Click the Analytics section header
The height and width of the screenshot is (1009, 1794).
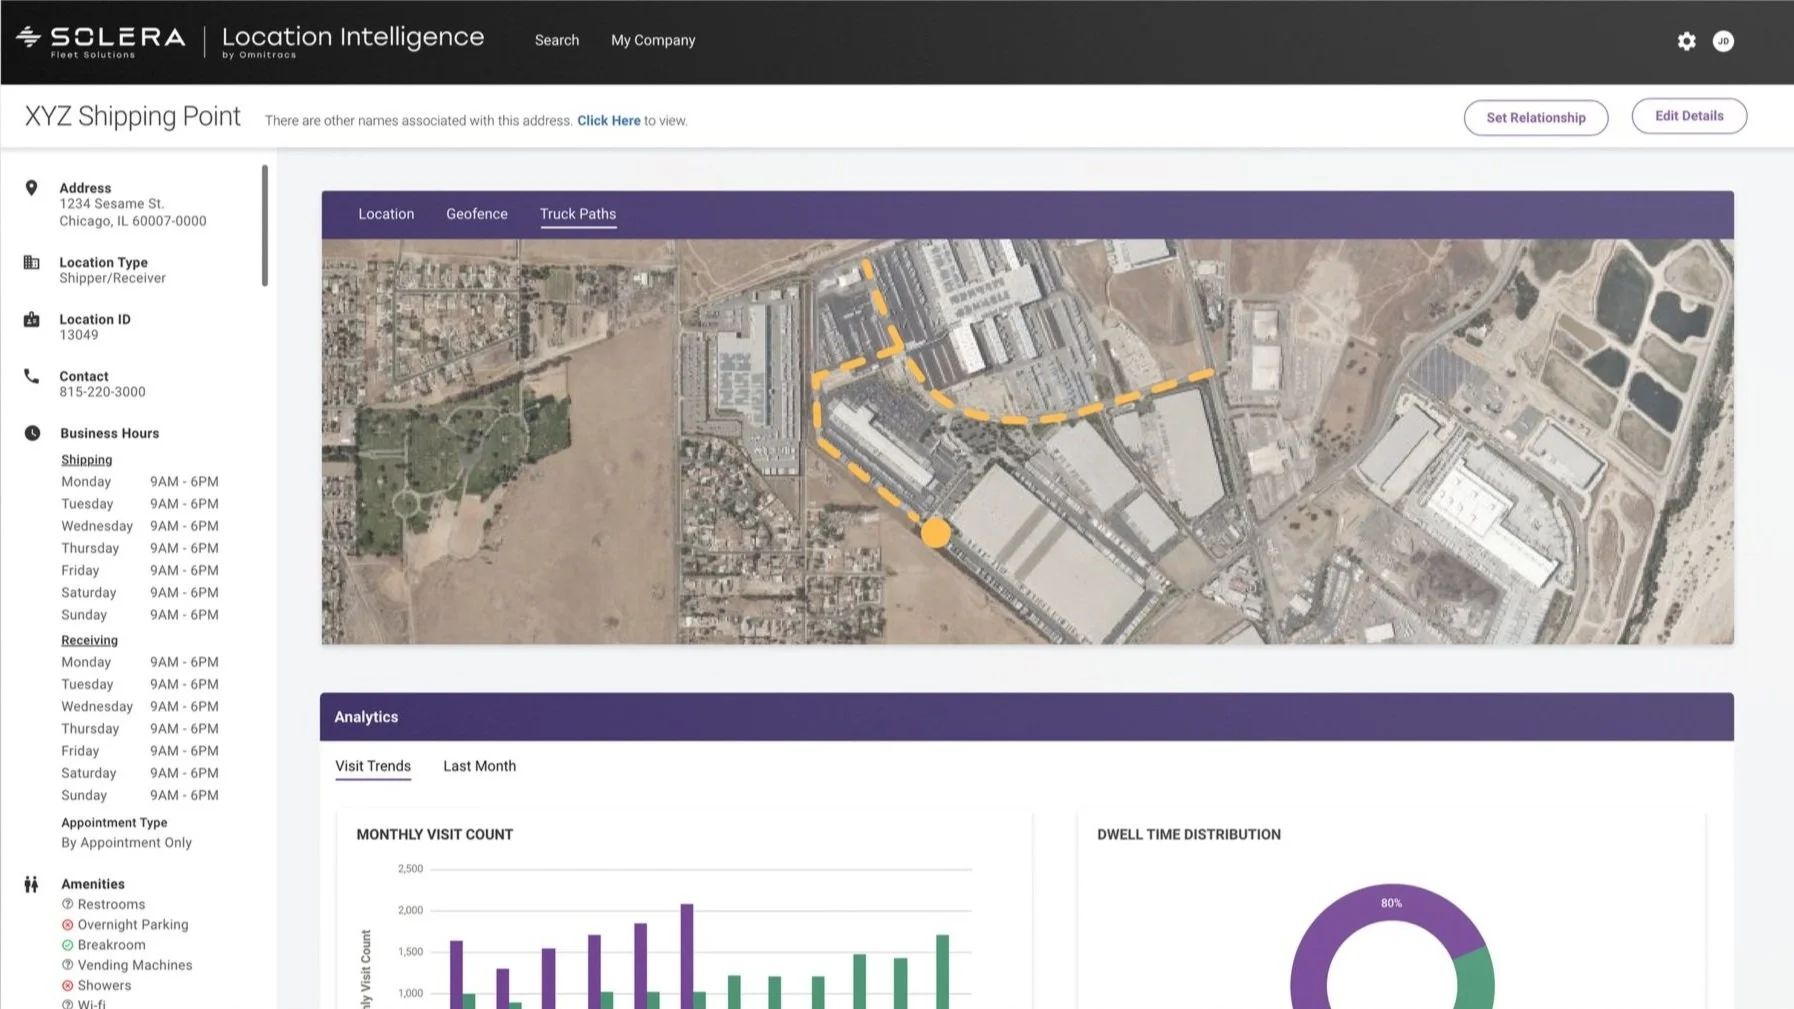coord(1027,717)
